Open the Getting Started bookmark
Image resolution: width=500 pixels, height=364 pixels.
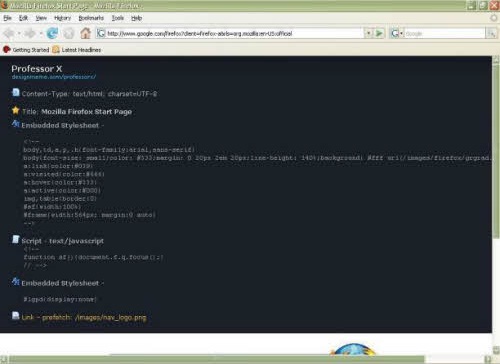pyautogui.click(x=26, y=50)
